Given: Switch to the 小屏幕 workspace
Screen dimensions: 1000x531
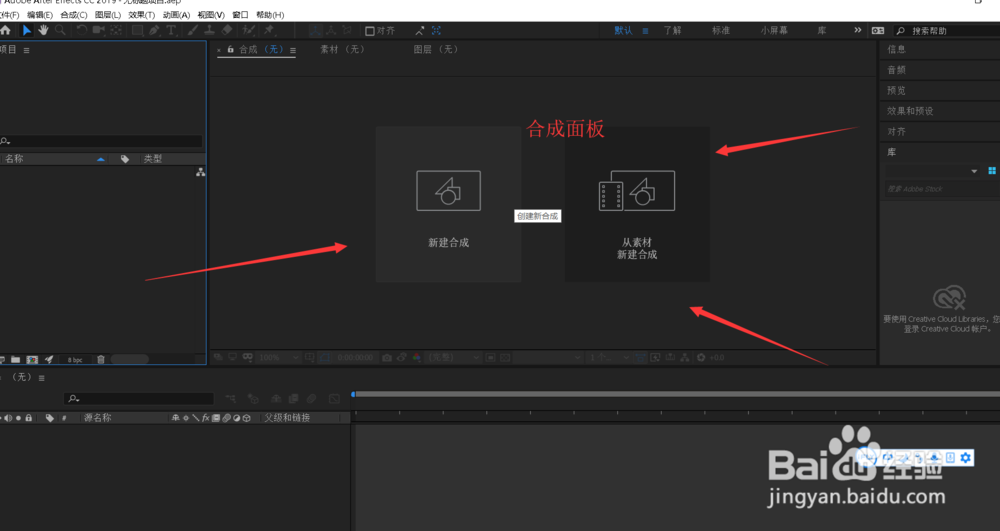Looking at the screenshot, I should [774, 31].
